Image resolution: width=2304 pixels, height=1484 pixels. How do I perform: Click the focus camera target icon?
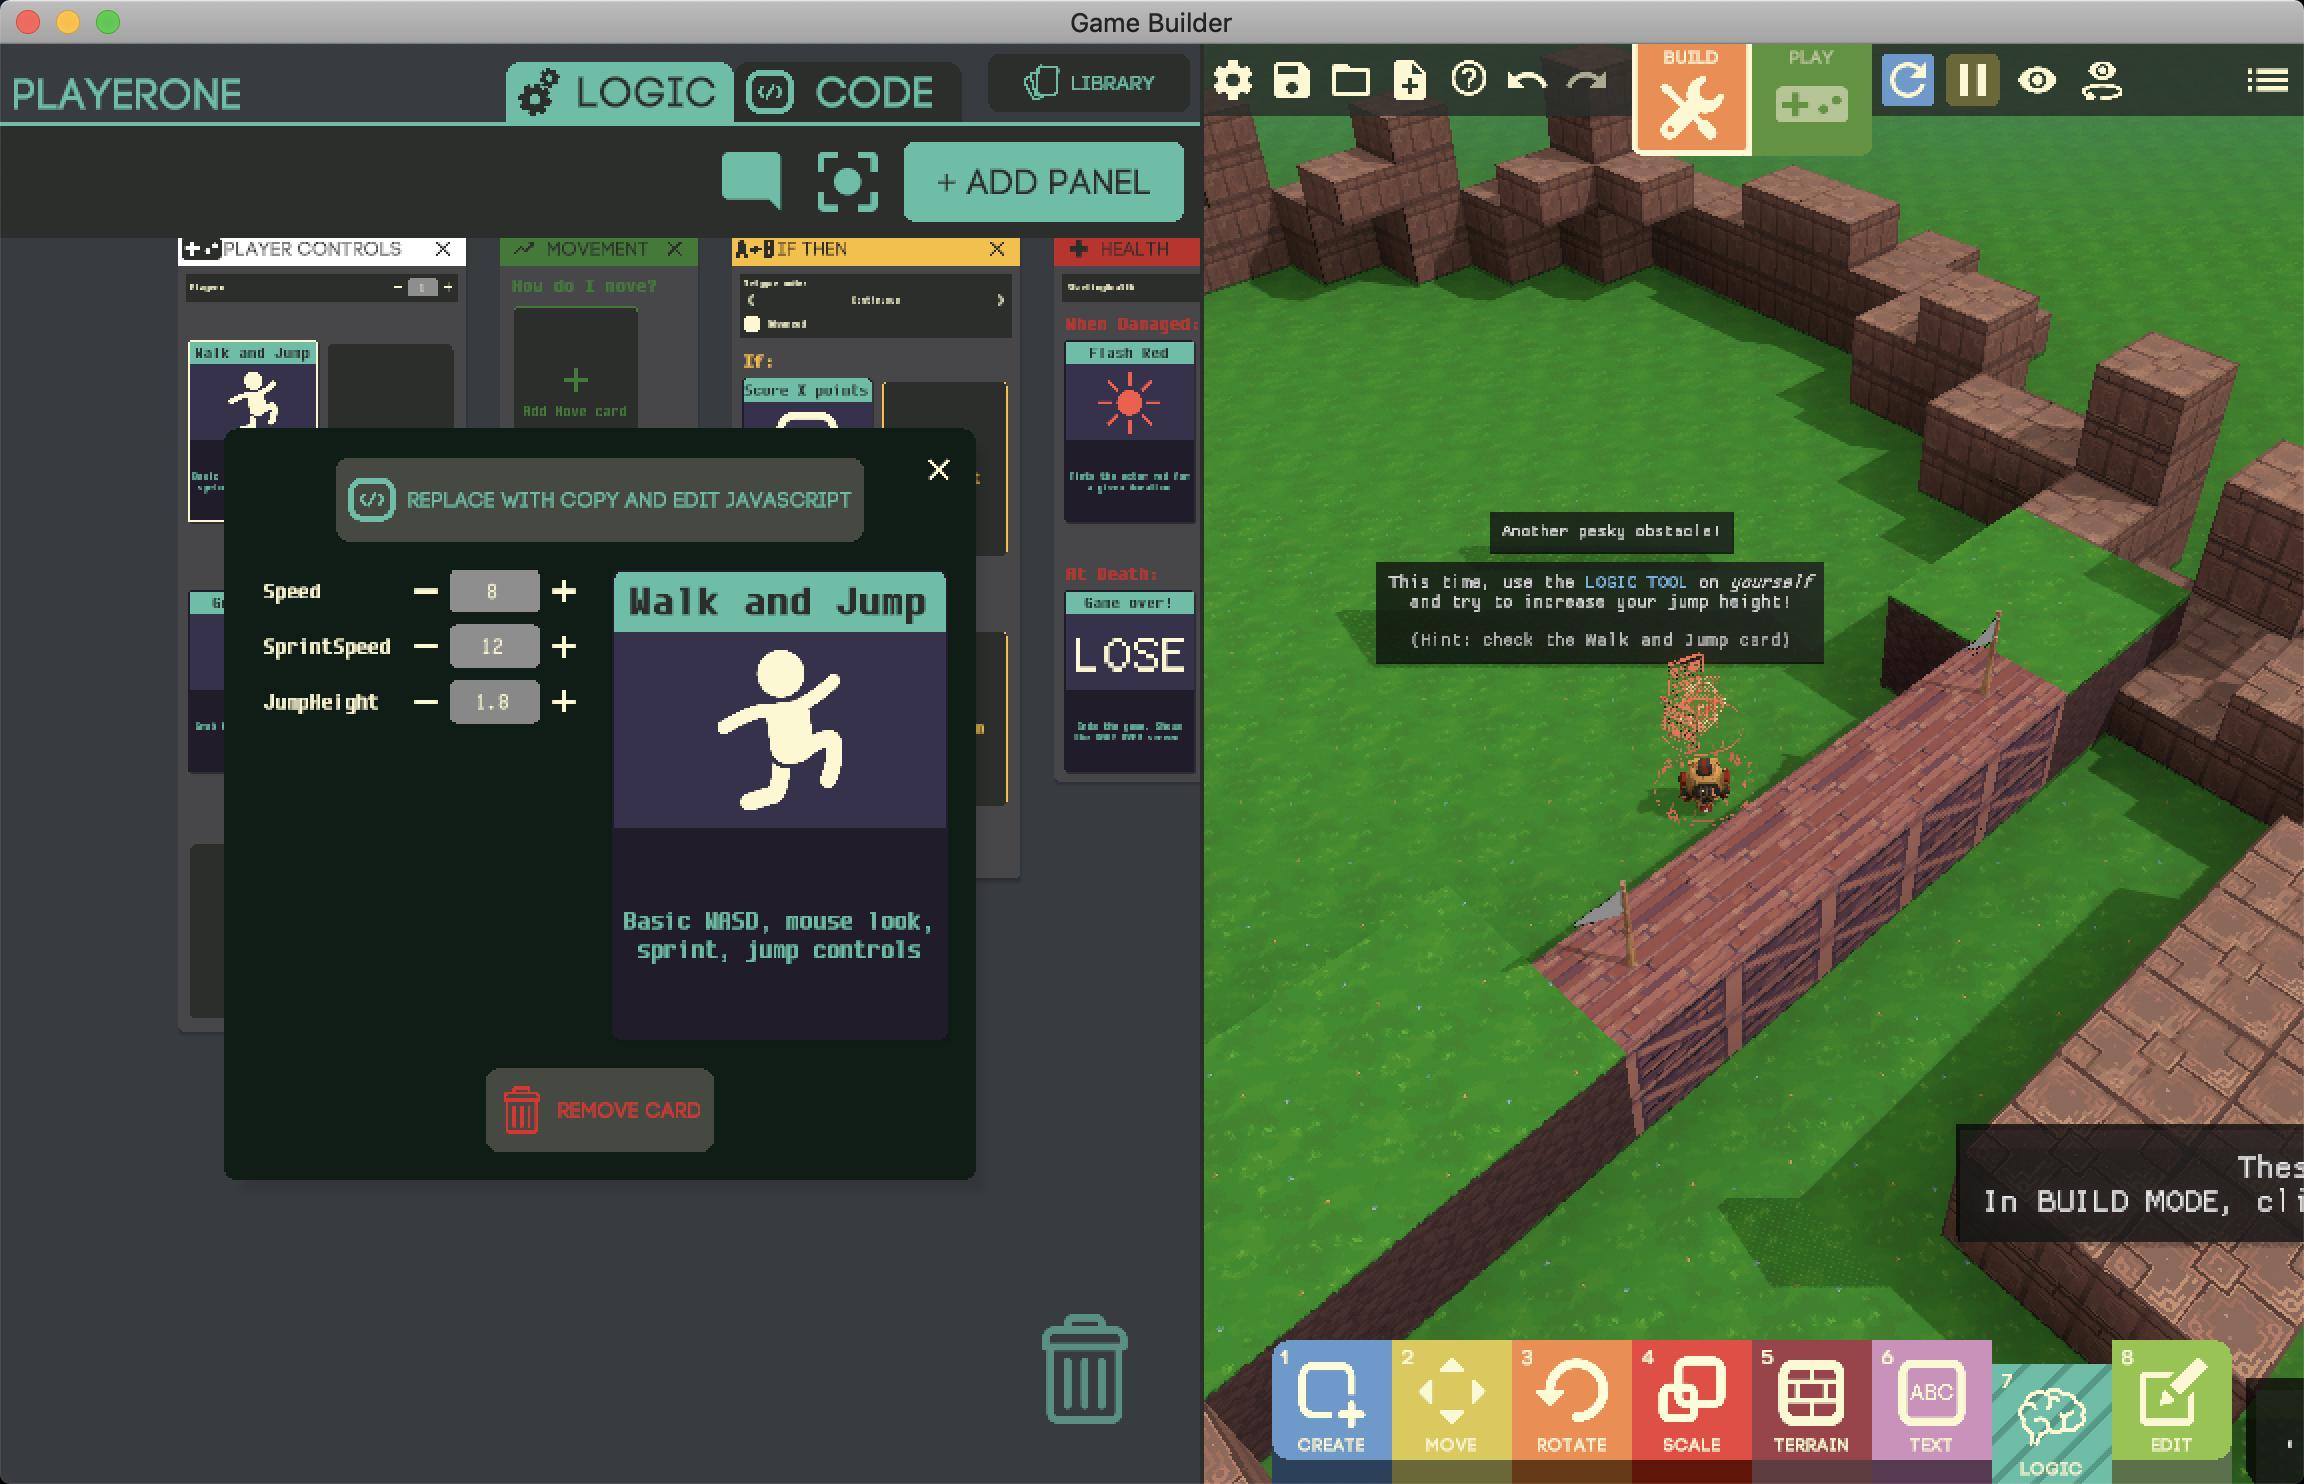pyautogui.click(x=847, y=182)
